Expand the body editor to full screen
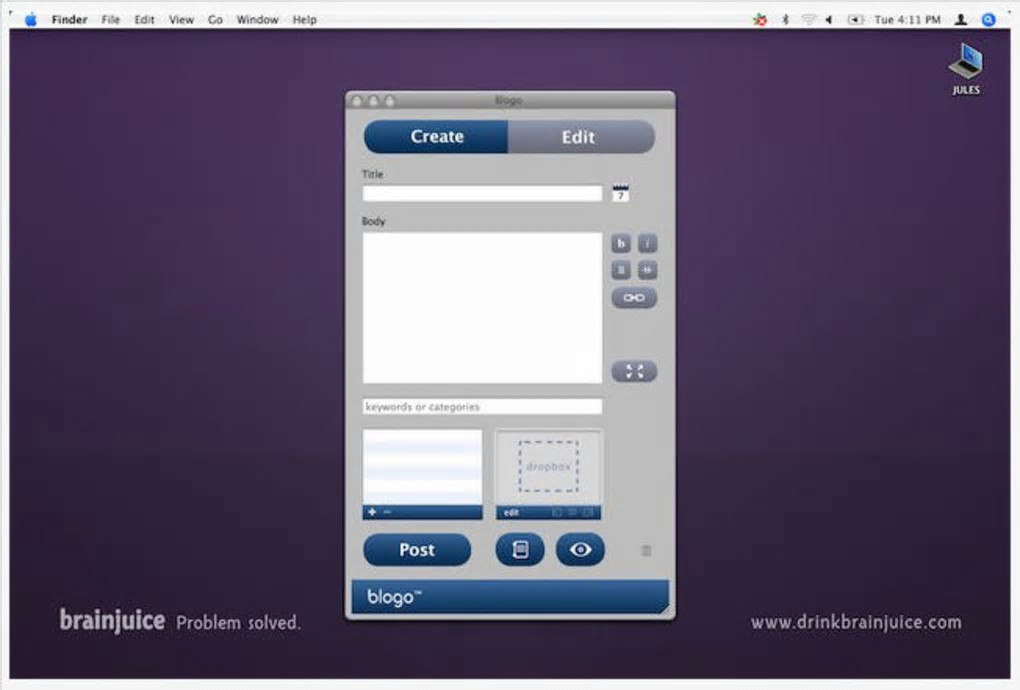1020x690 pixels. pyautogui.click(x=634, y=371)
